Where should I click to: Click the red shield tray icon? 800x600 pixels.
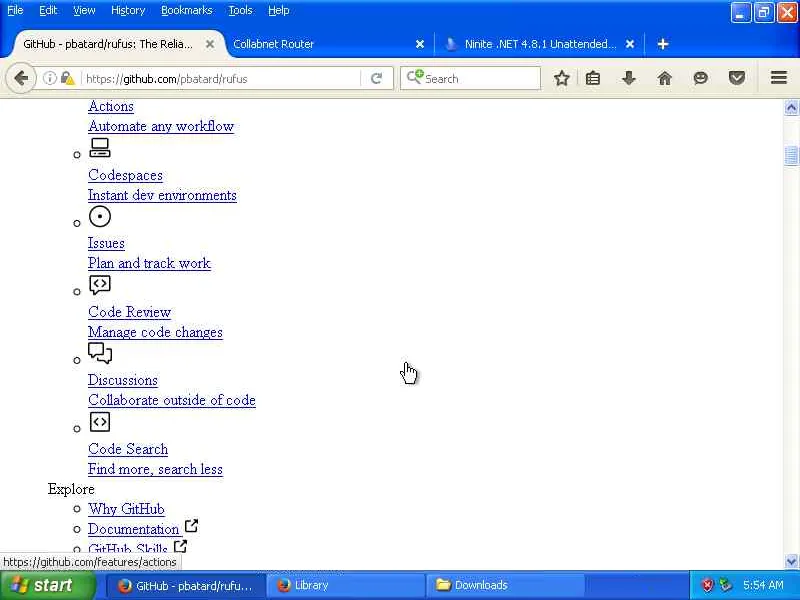click(708, 585)
